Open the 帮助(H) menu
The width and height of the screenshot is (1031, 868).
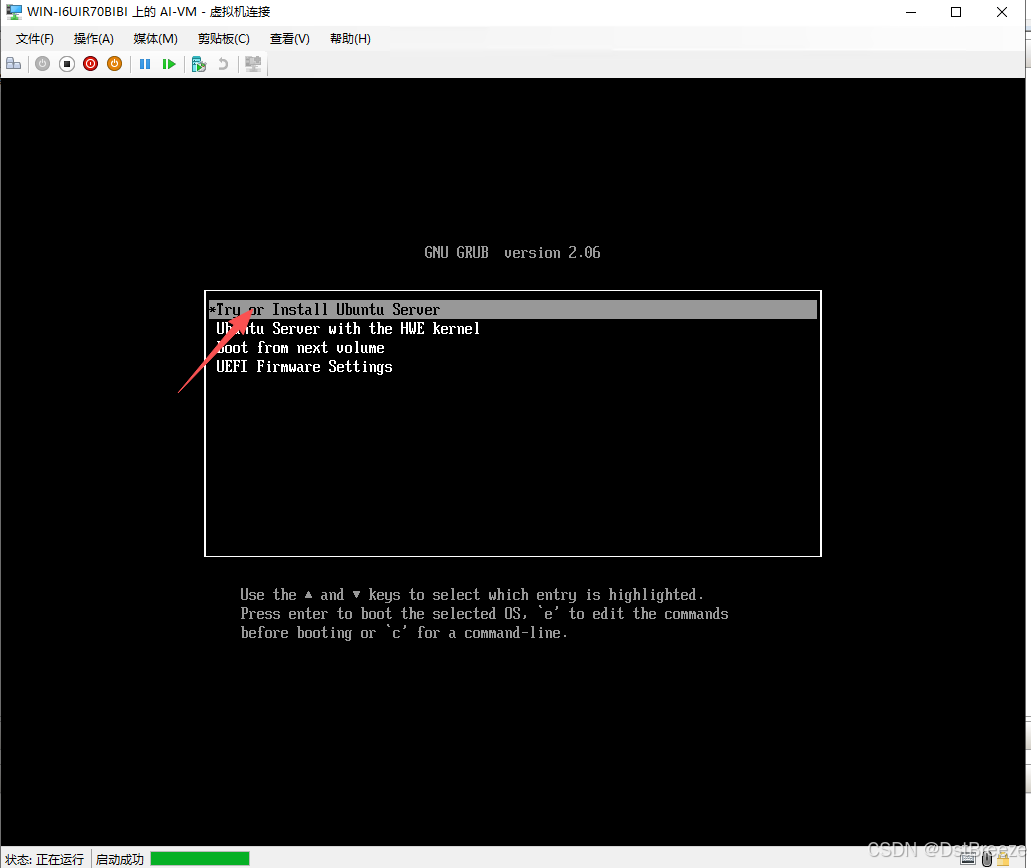pos(350,39)
